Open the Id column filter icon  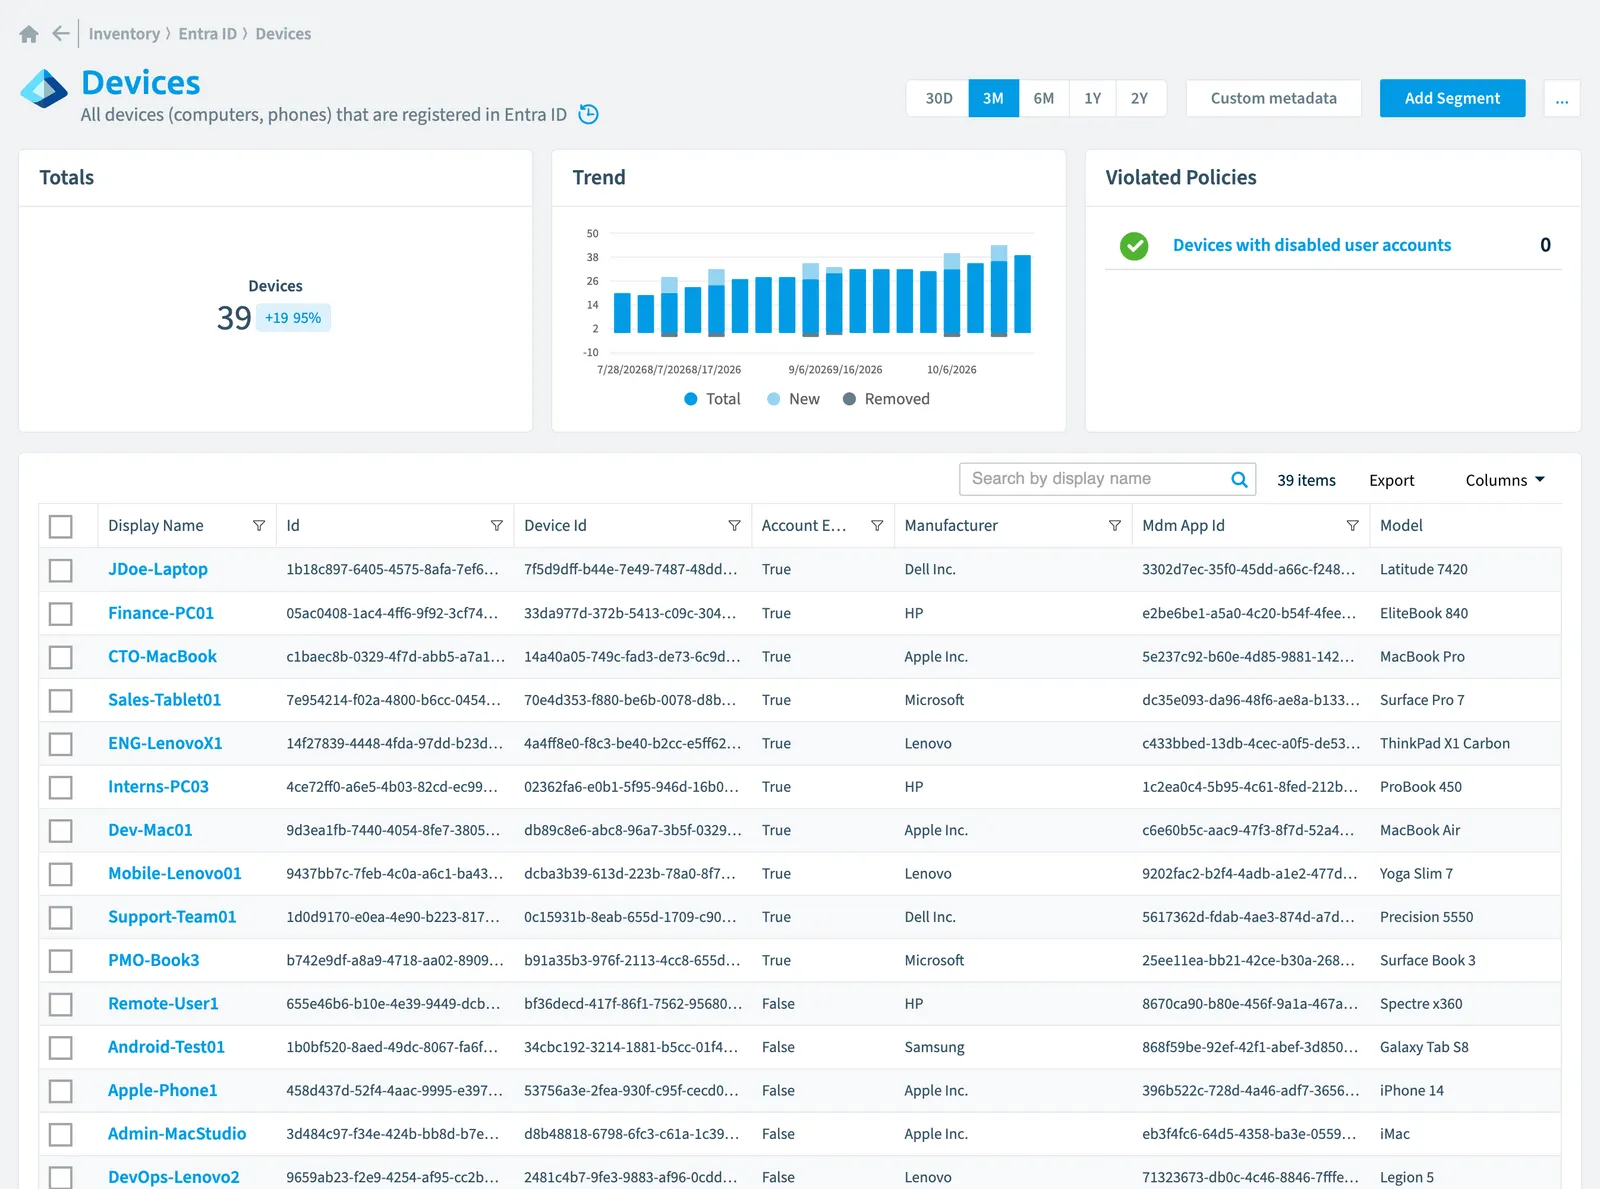[x=497, y=526]
